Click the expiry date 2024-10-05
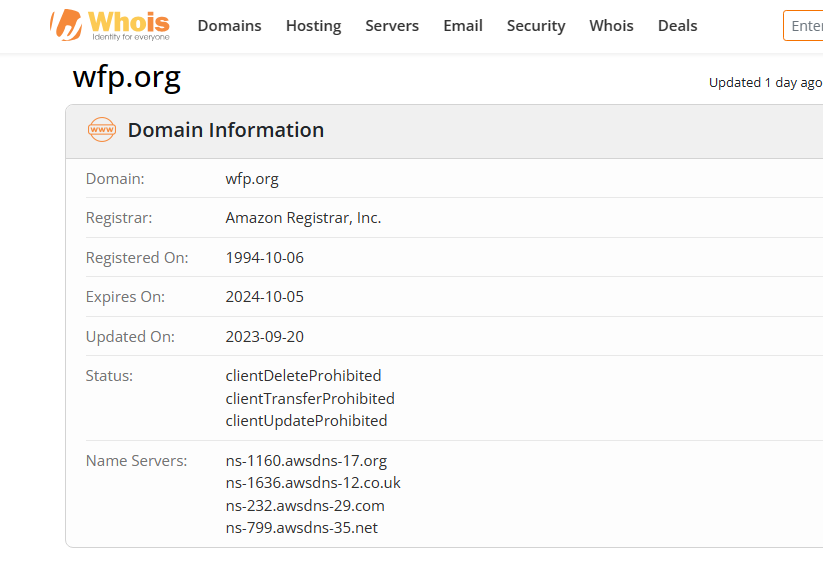Image resolution: width=823 pixels, height=563 pixels. click(x=265, y=297)
